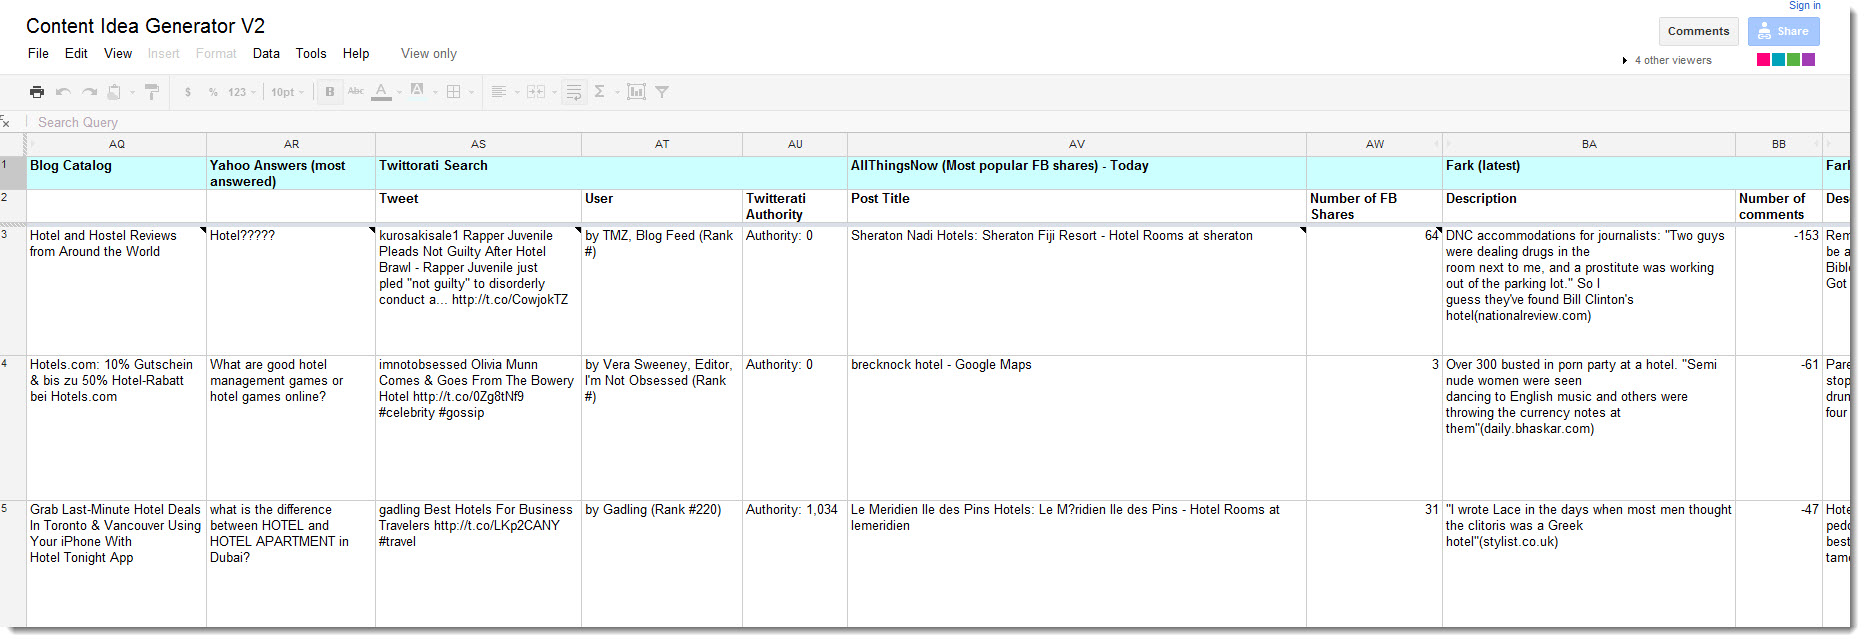This screenshot has height=642, width=1865.
Task: Click the Undo arrow icon
Action: point(63,92)
